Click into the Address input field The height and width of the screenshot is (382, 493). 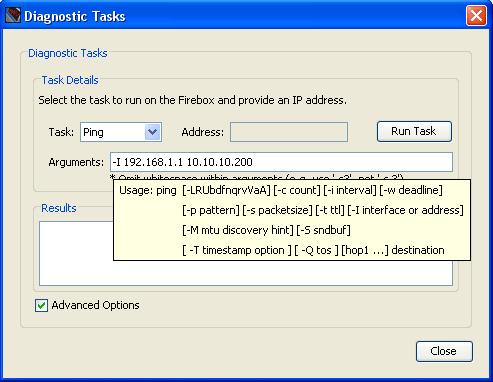coord(289,132)
